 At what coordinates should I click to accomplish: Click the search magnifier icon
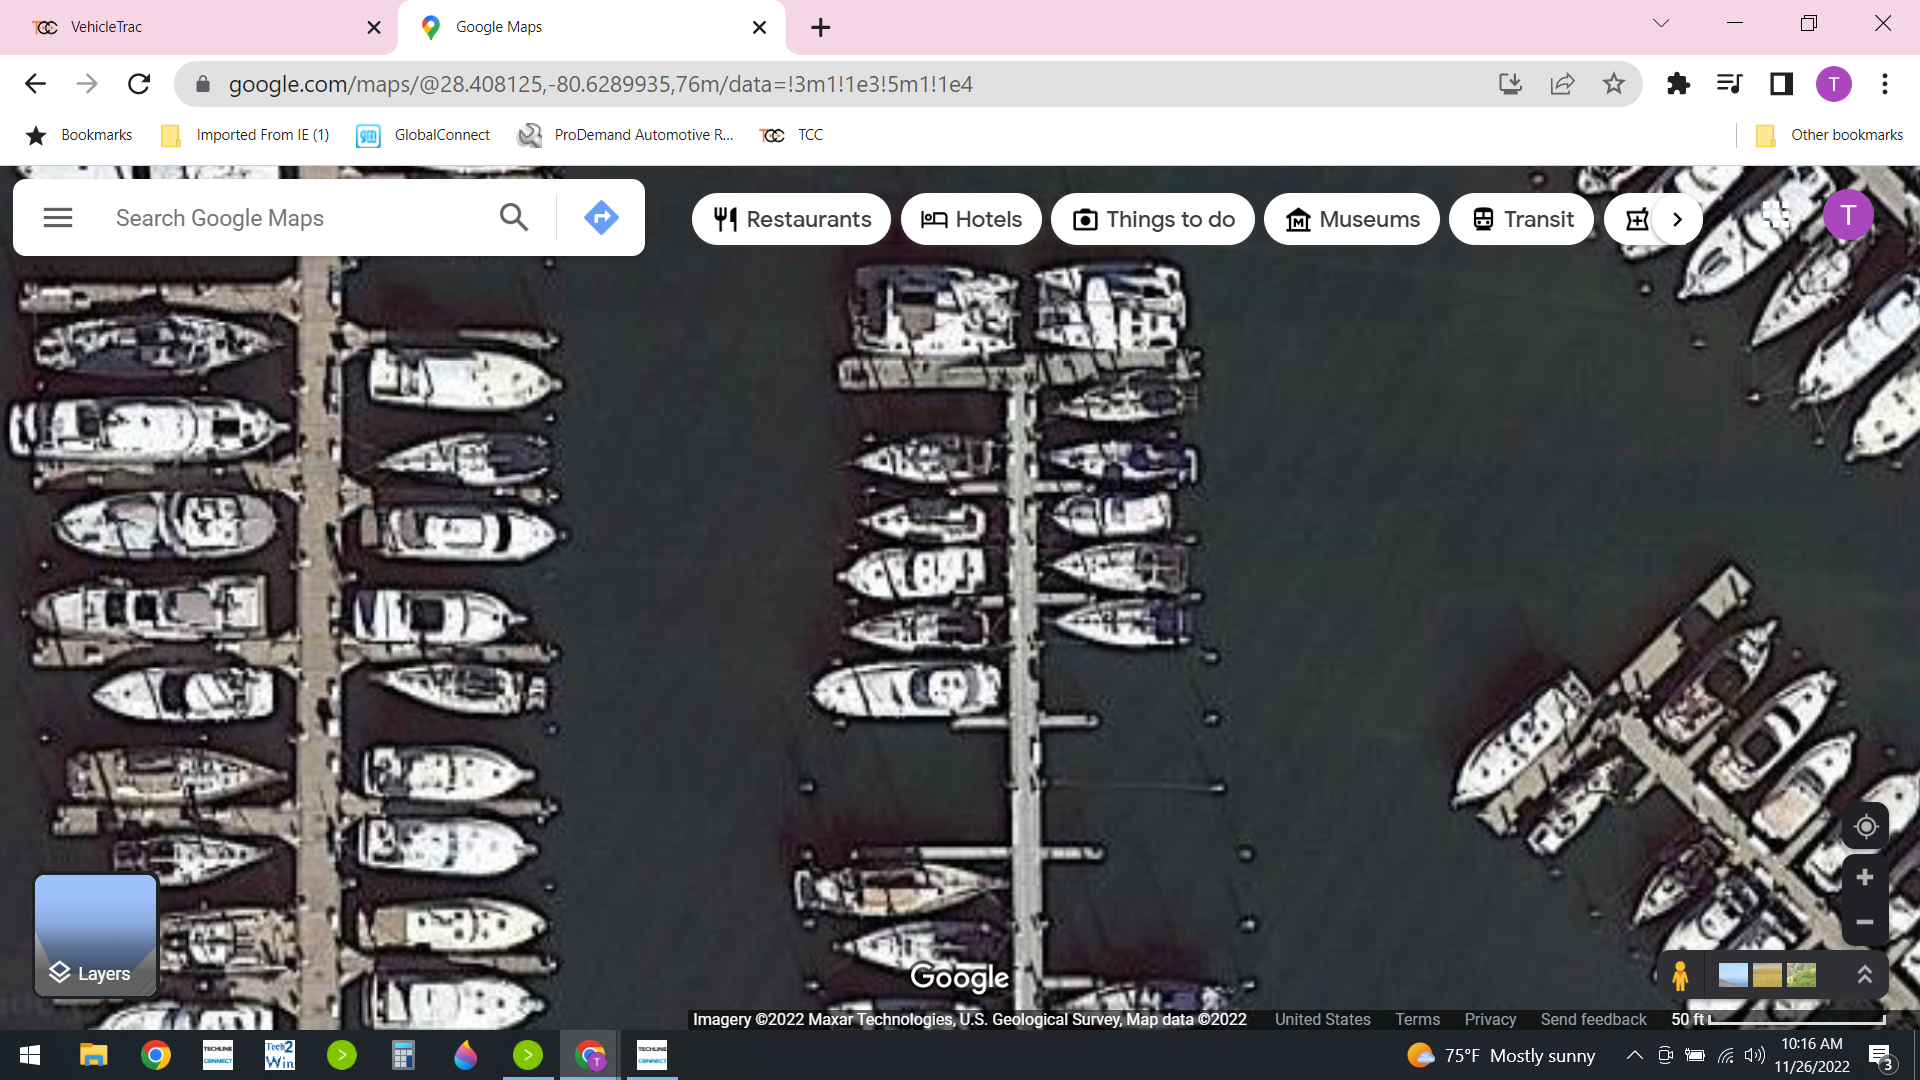514,217
